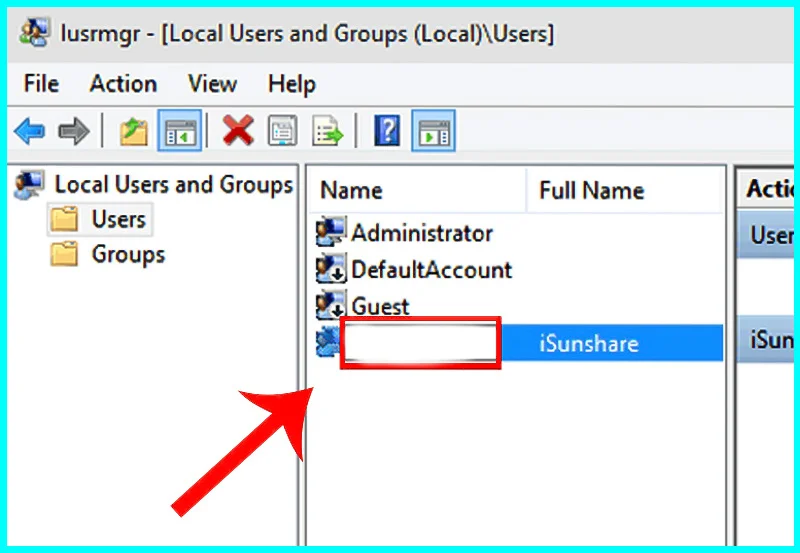Click the Groups folder icon
The height and width of the screenshot is (553, 800).
tap(64, 254)
